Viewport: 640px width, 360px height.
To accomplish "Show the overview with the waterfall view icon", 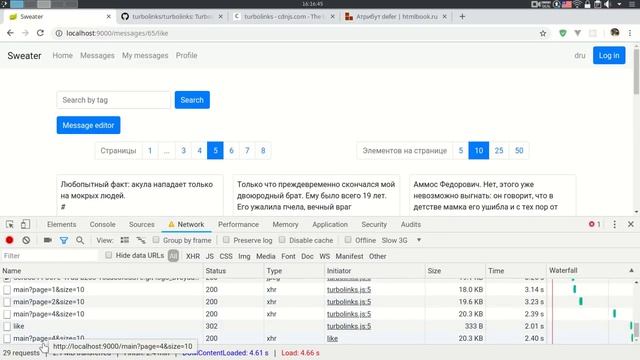I will click(141, 240).
